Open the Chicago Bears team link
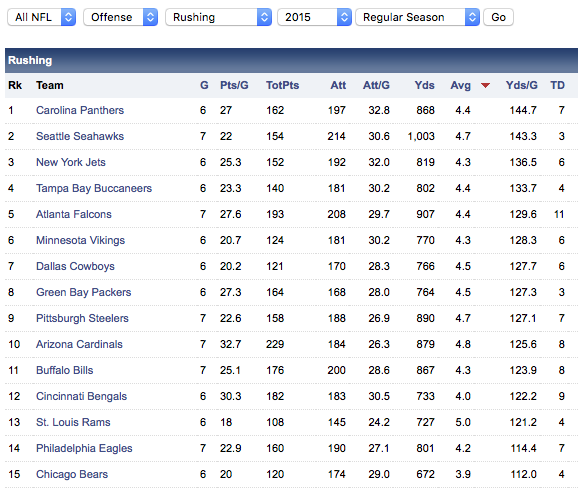The width and height of the screenshot is (578, 490). point(72,474)
